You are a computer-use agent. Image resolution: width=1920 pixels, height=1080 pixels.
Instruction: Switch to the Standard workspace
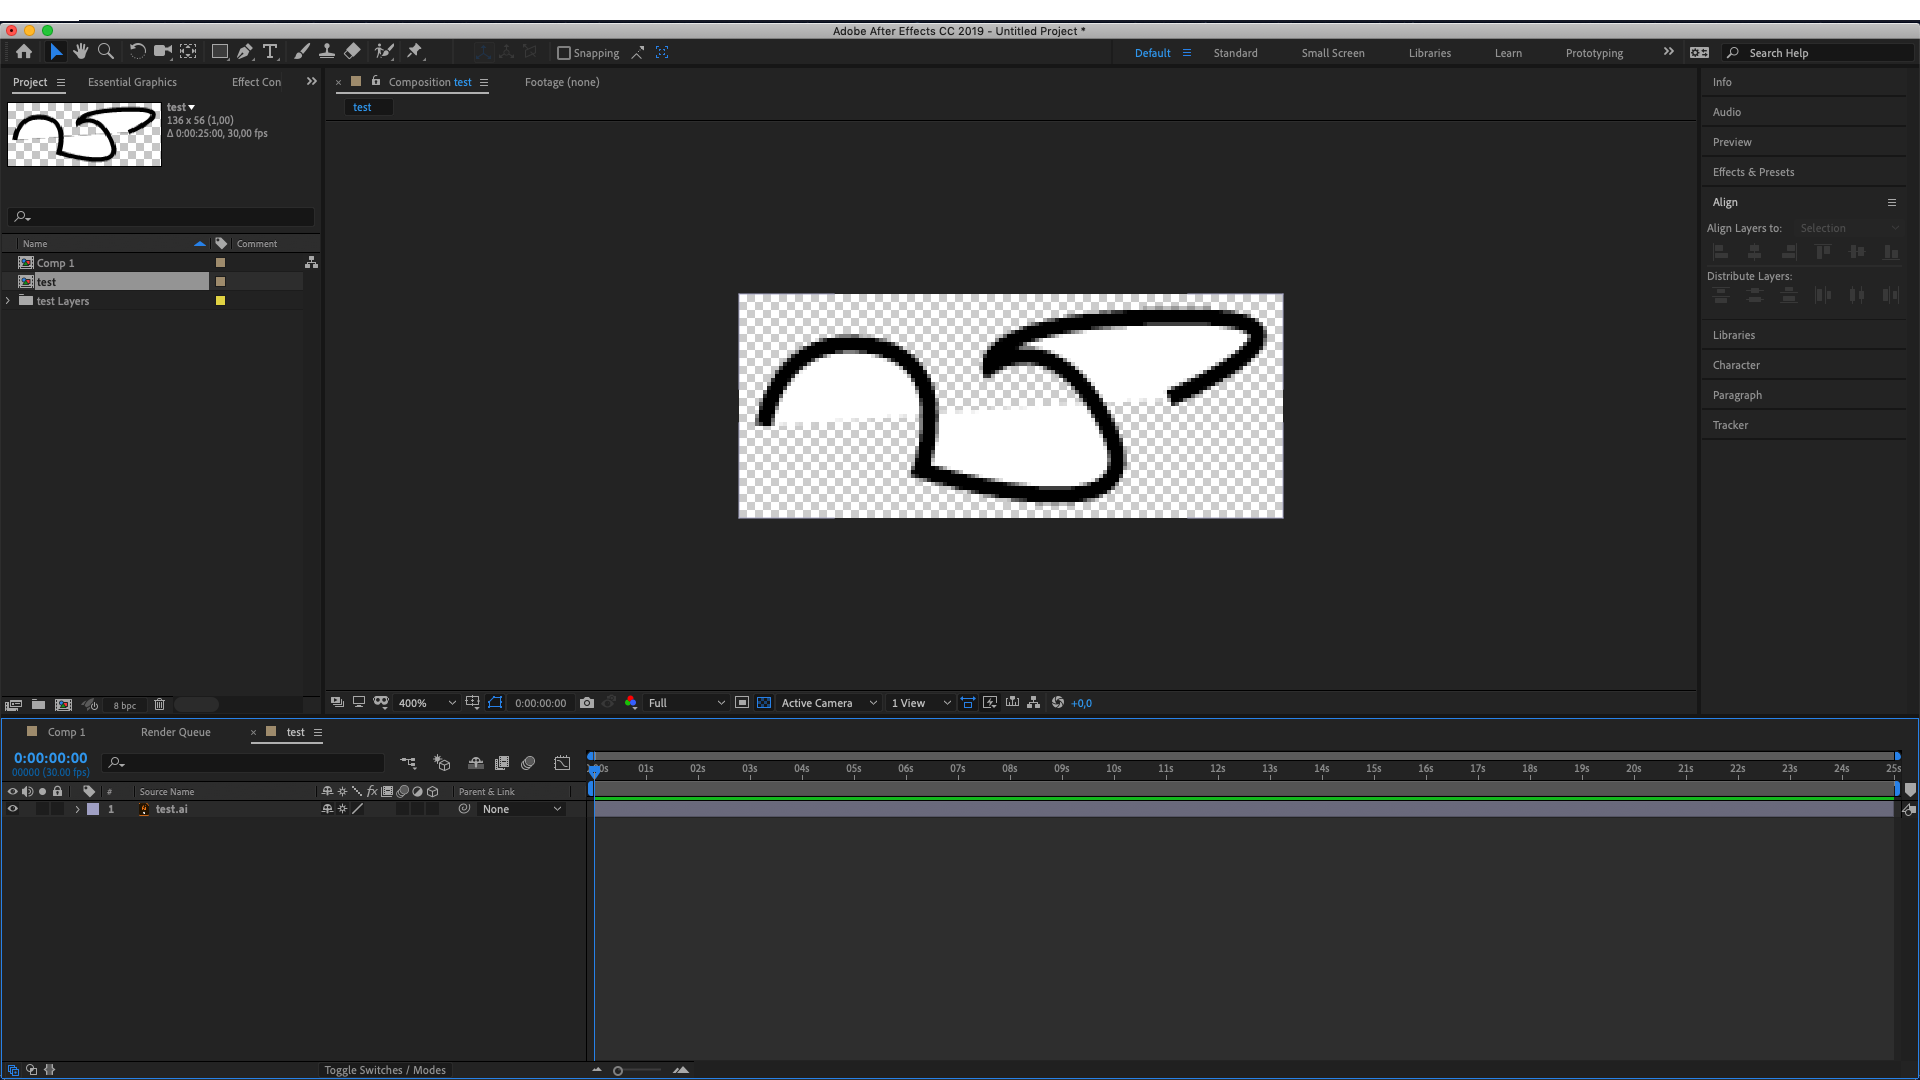pyautogui.click(x=1235, y=53)
